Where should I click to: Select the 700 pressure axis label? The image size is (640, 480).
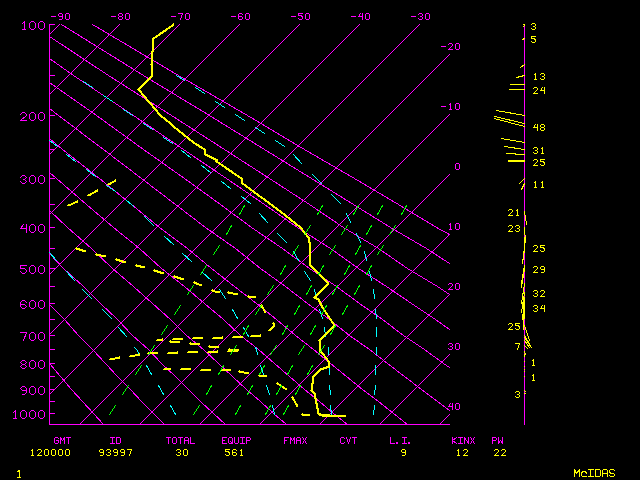coord(32,337)
